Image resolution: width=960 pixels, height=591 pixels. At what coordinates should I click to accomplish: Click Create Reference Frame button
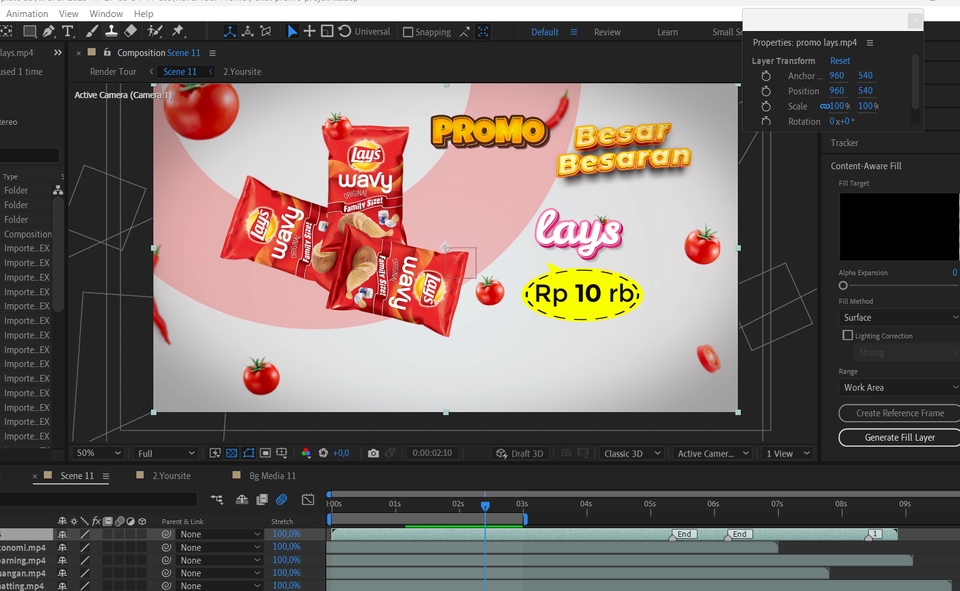899,413
